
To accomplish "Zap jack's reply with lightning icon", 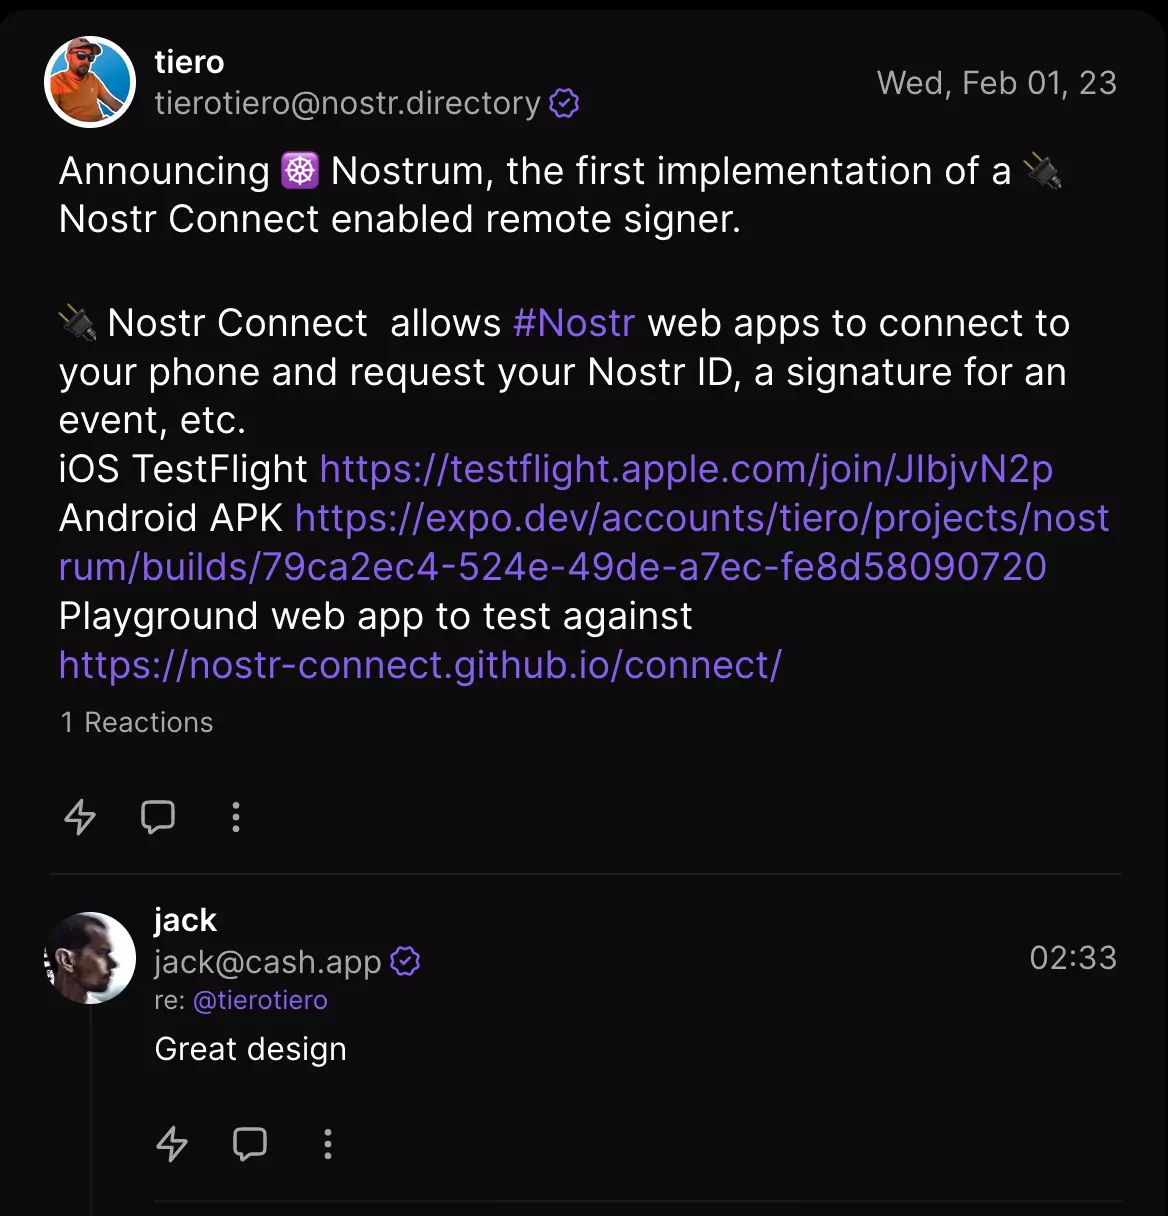I will coord(172,1144).
